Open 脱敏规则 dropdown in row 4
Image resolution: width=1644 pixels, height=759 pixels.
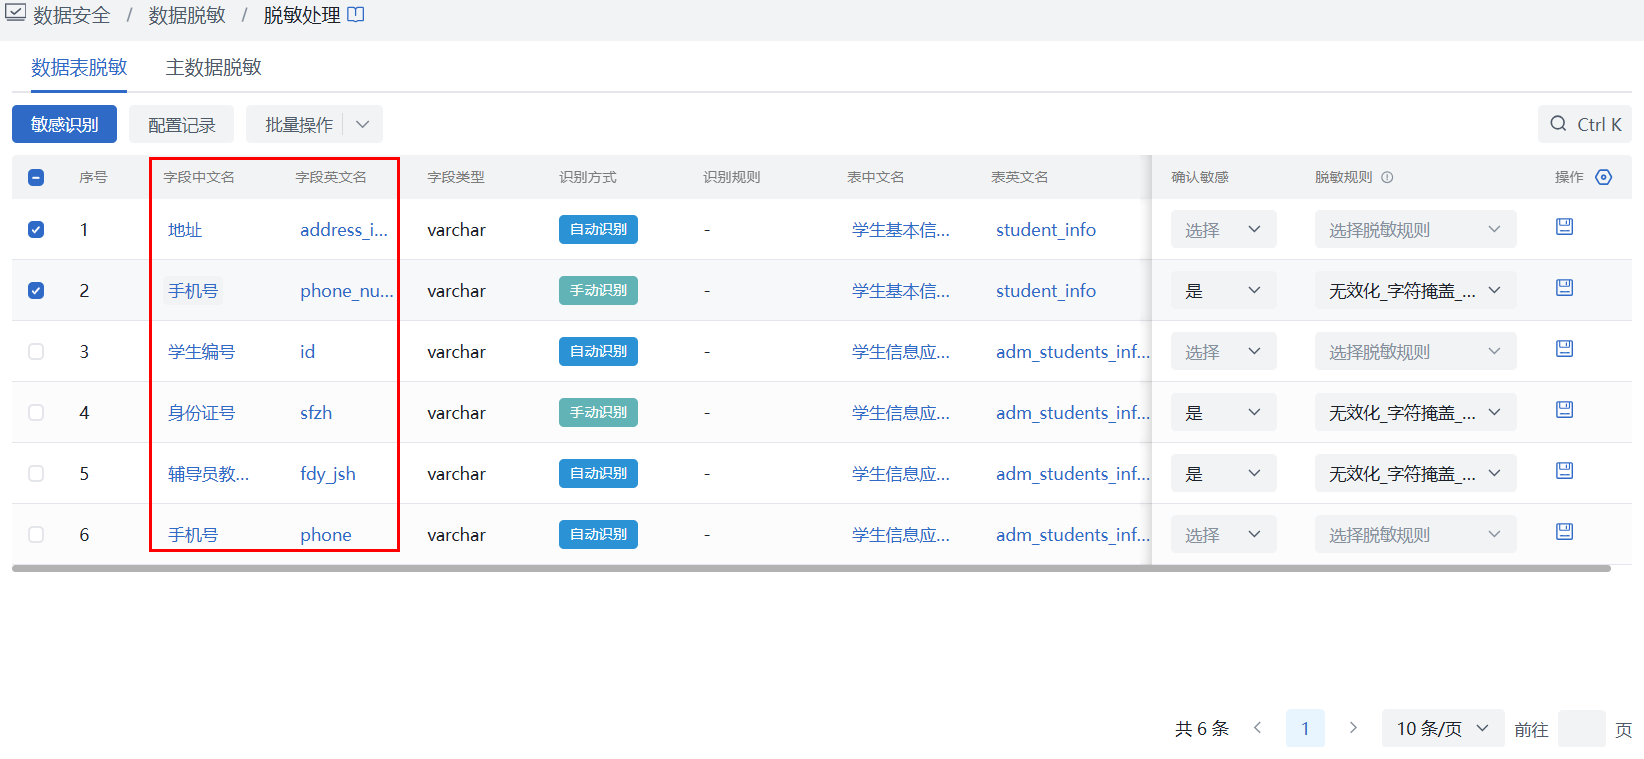pos(1415,413)
